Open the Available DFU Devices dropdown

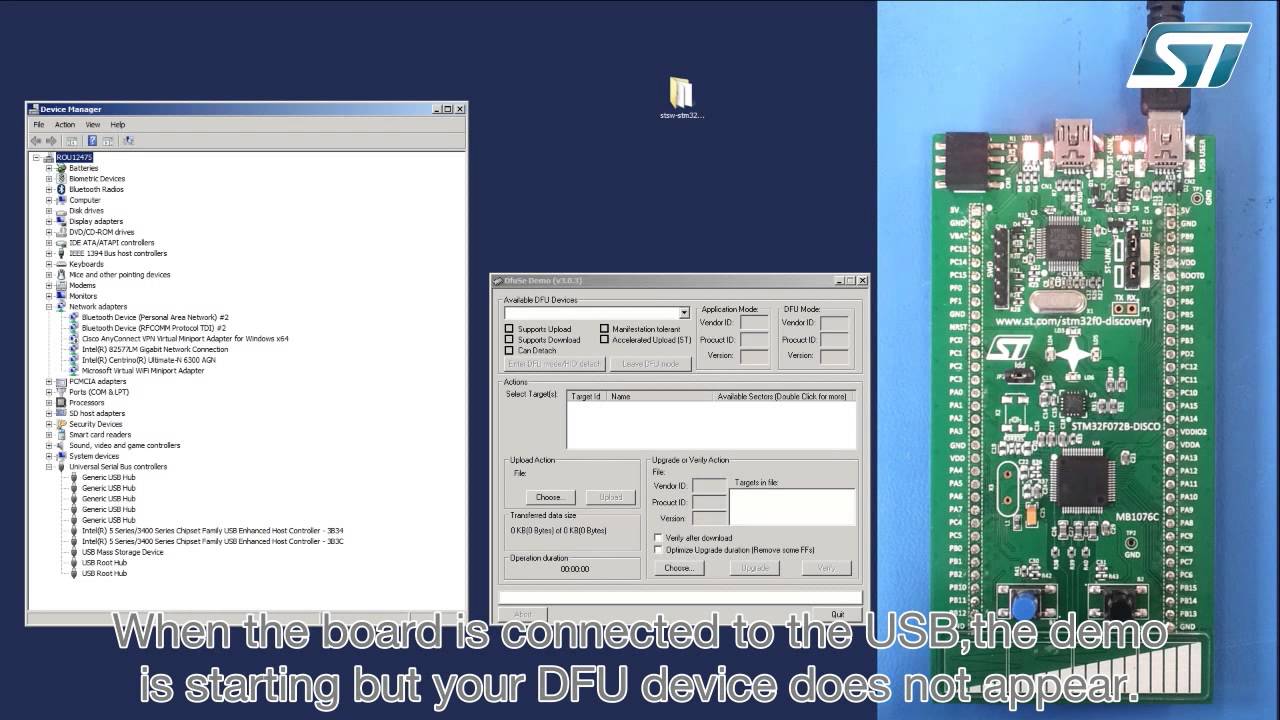coord(684,313)
